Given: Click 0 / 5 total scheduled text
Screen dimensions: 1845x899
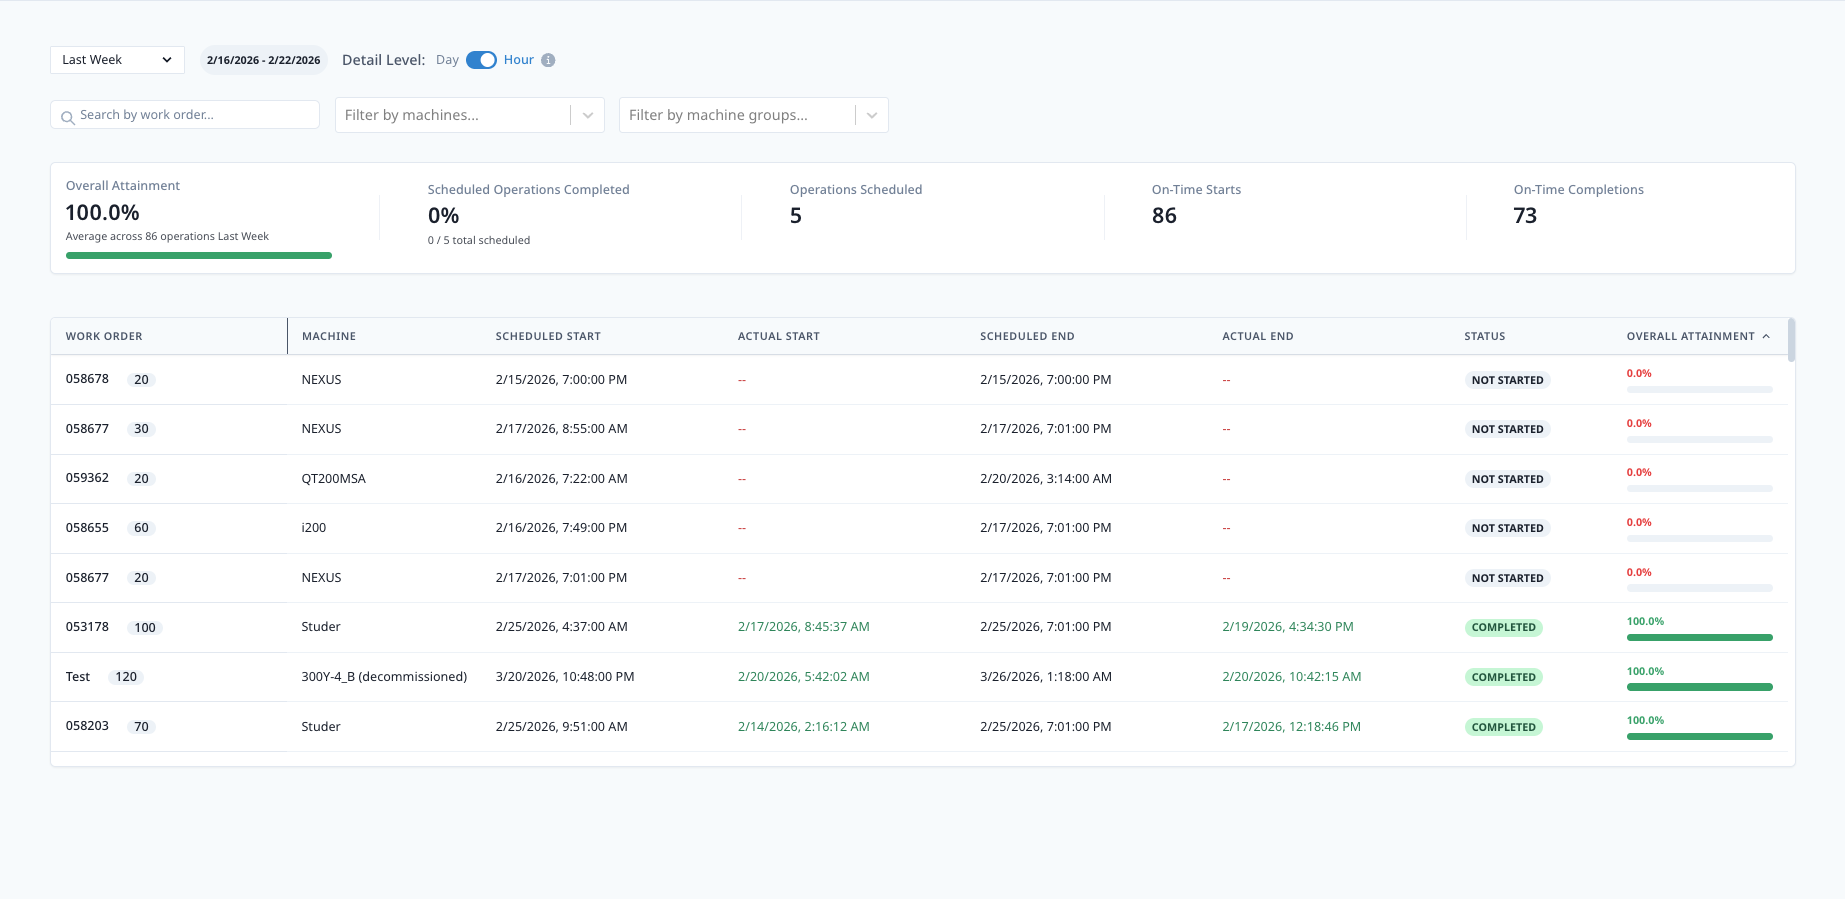Looking at the screenshot, I should pos(479,240).
